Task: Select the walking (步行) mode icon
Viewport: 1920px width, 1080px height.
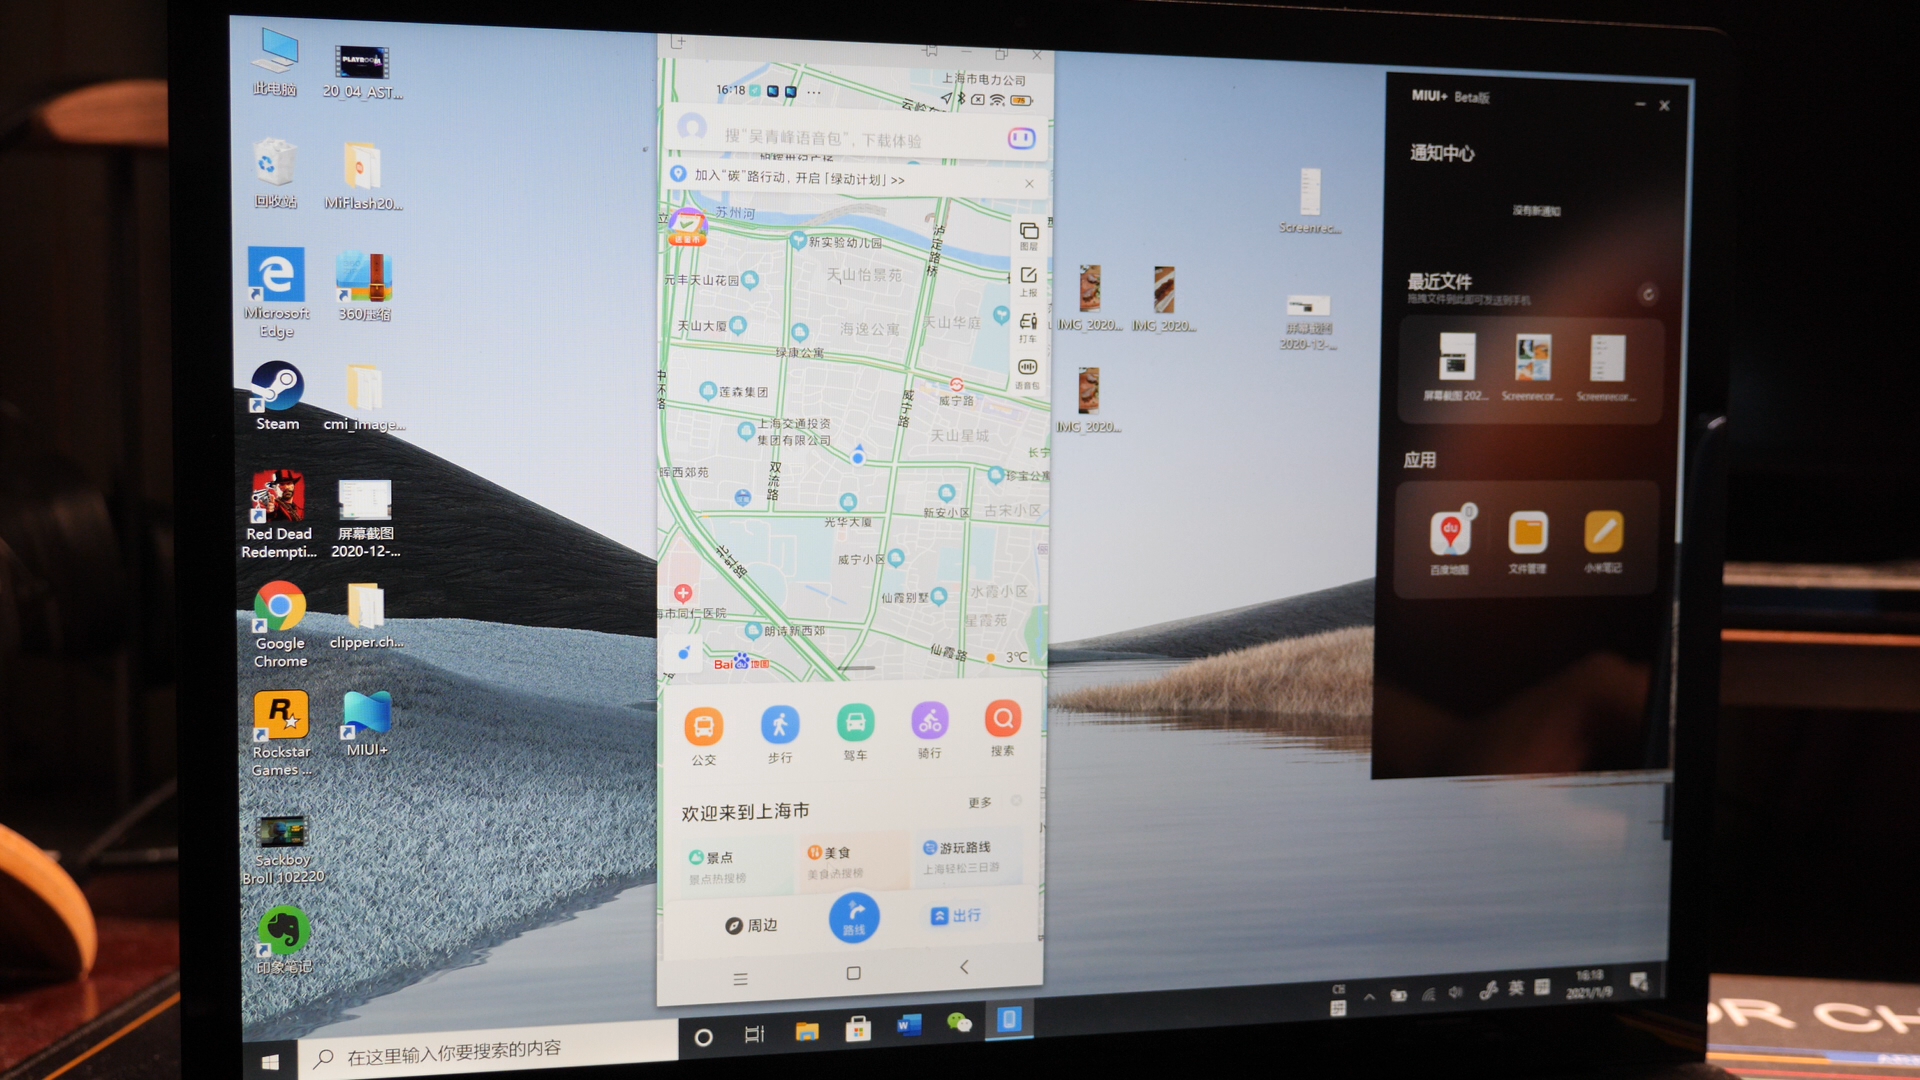Action: [779, 725]
